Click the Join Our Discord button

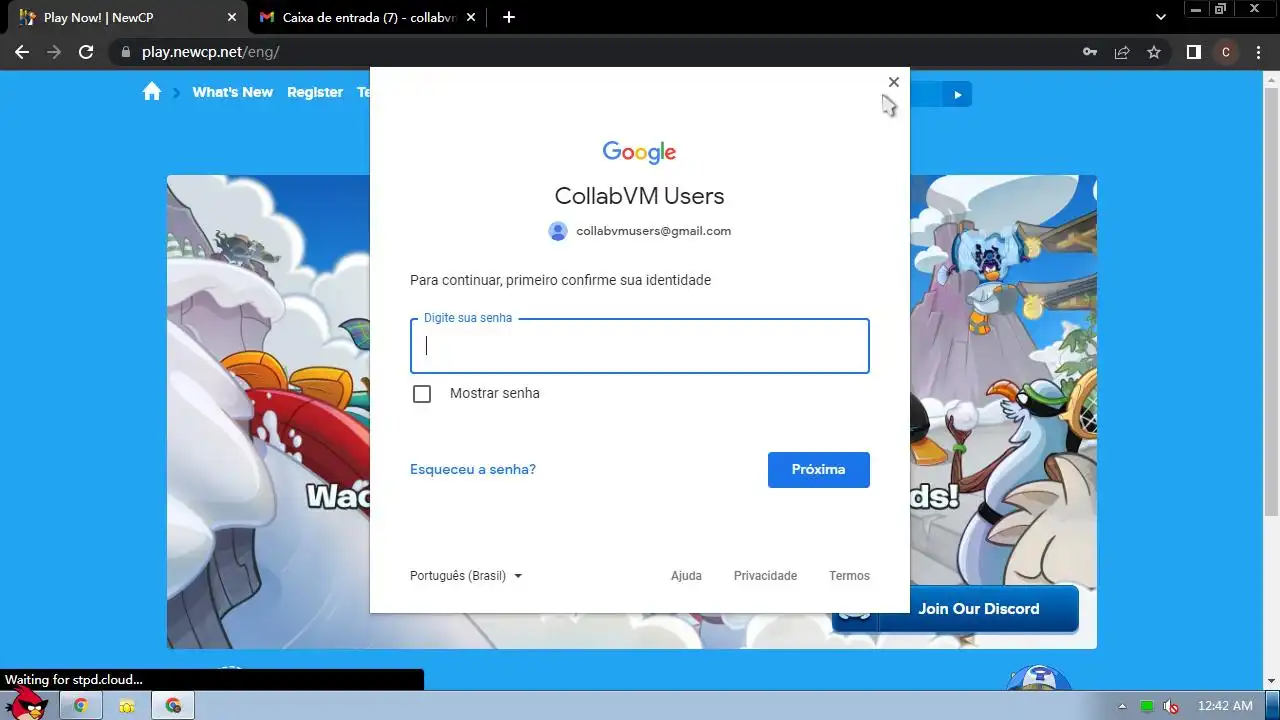pyautogui.click(x=955, y=609)
